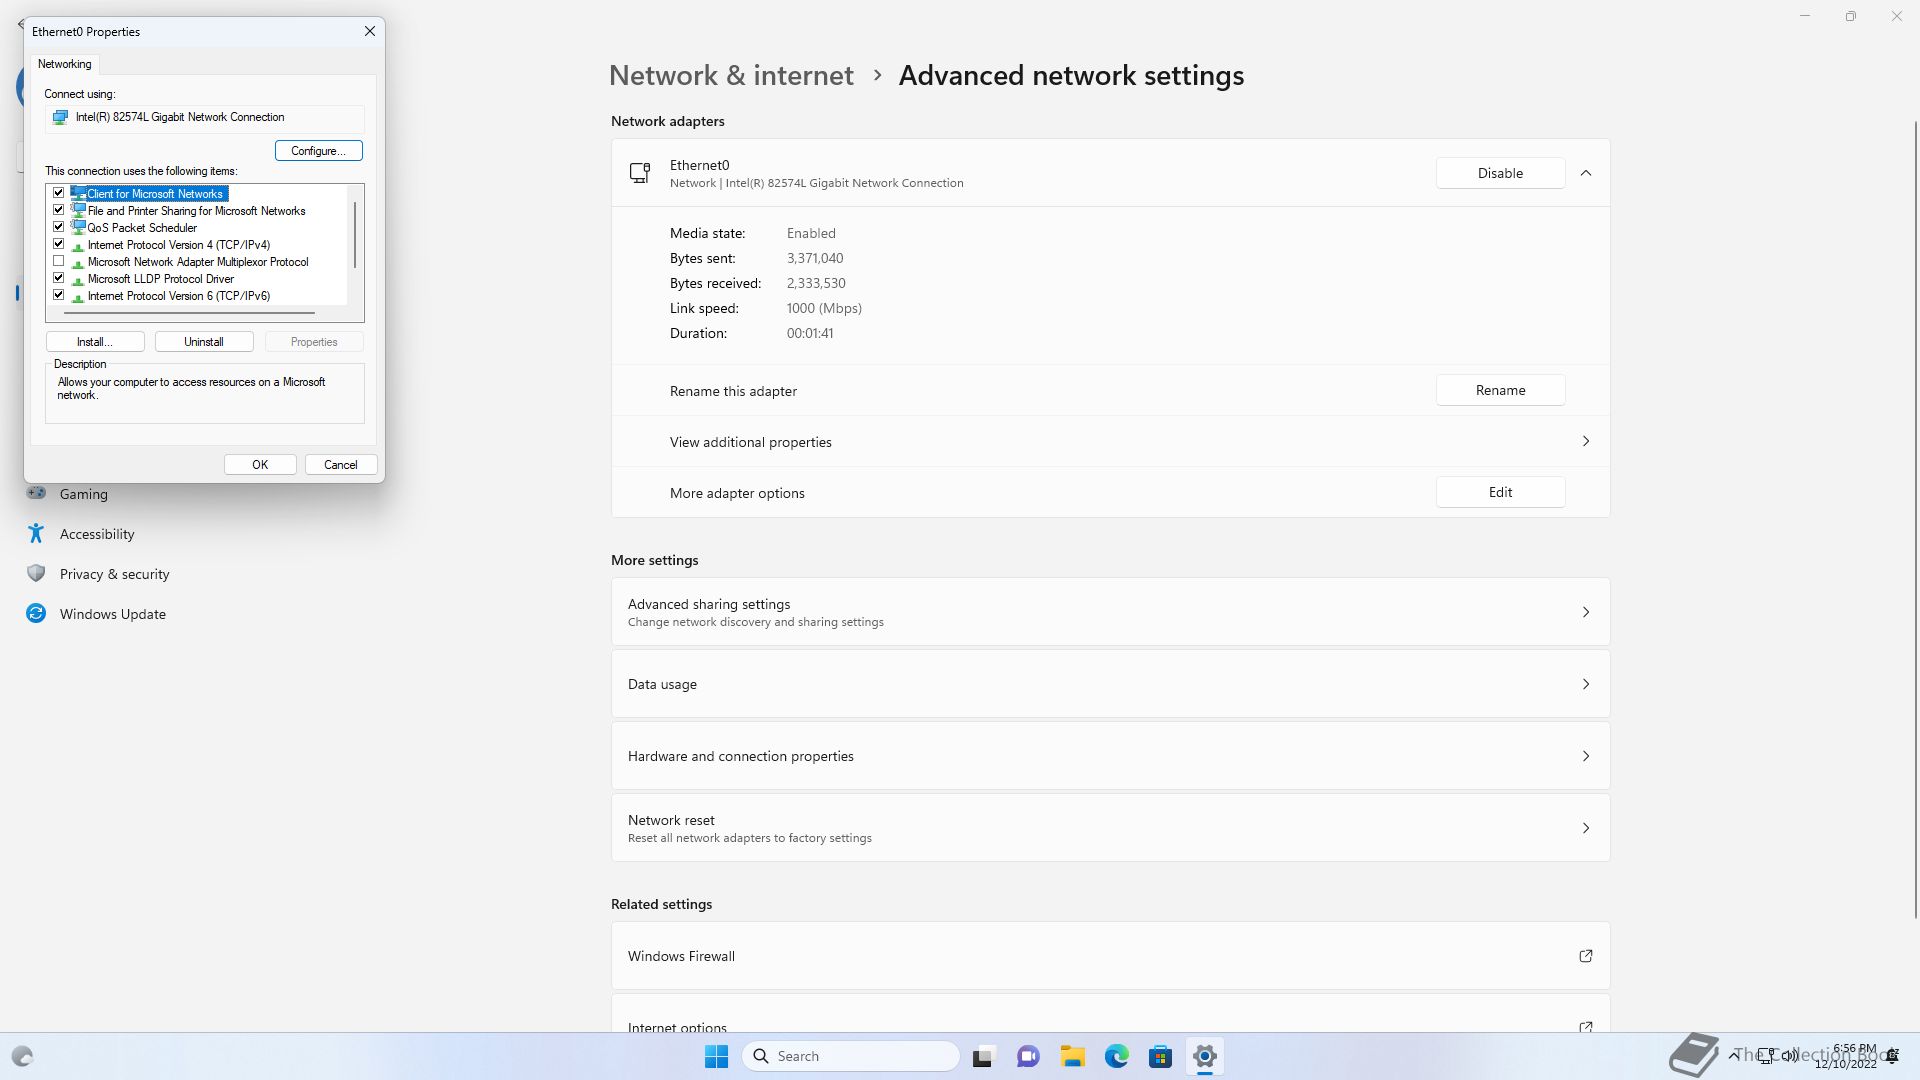Collapse the Ethernet0 adapter details
Screen dimensions: 1920x1080
tap(1585, 173)
